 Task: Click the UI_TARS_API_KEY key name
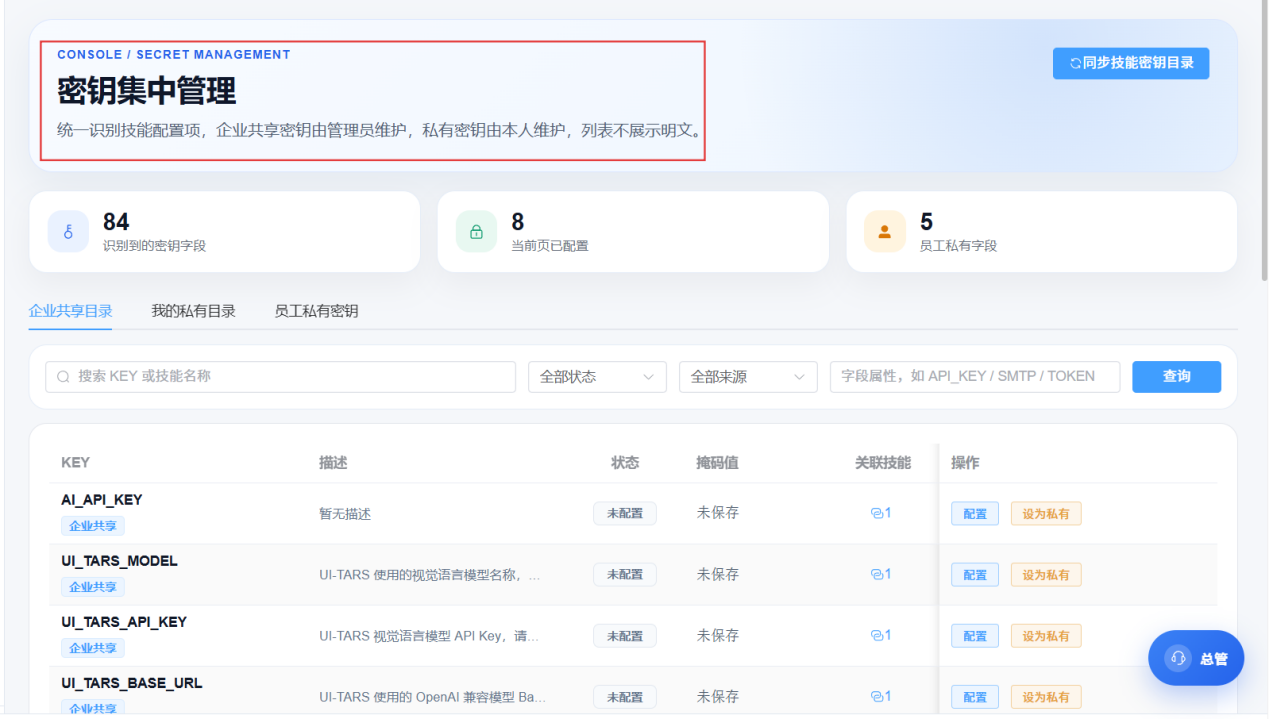[124, 622]
